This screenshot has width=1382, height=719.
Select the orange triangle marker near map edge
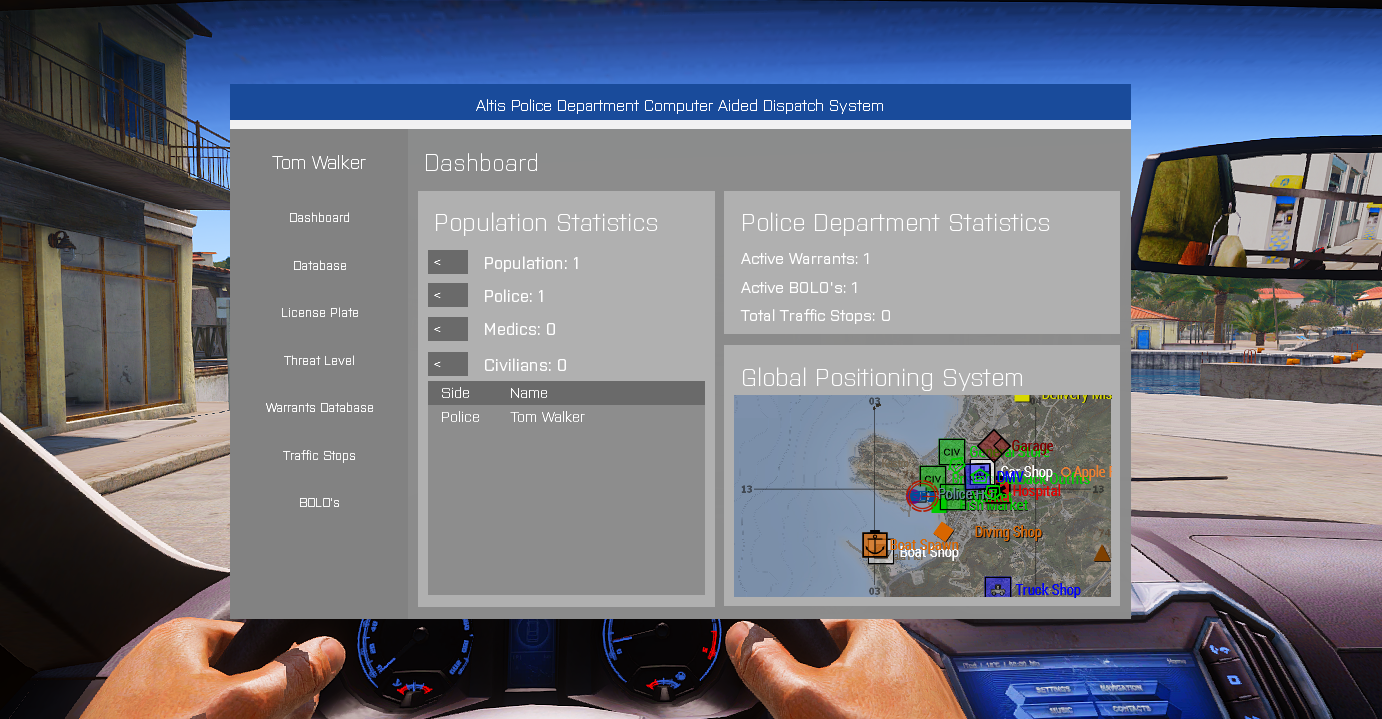coord(1101,555)
